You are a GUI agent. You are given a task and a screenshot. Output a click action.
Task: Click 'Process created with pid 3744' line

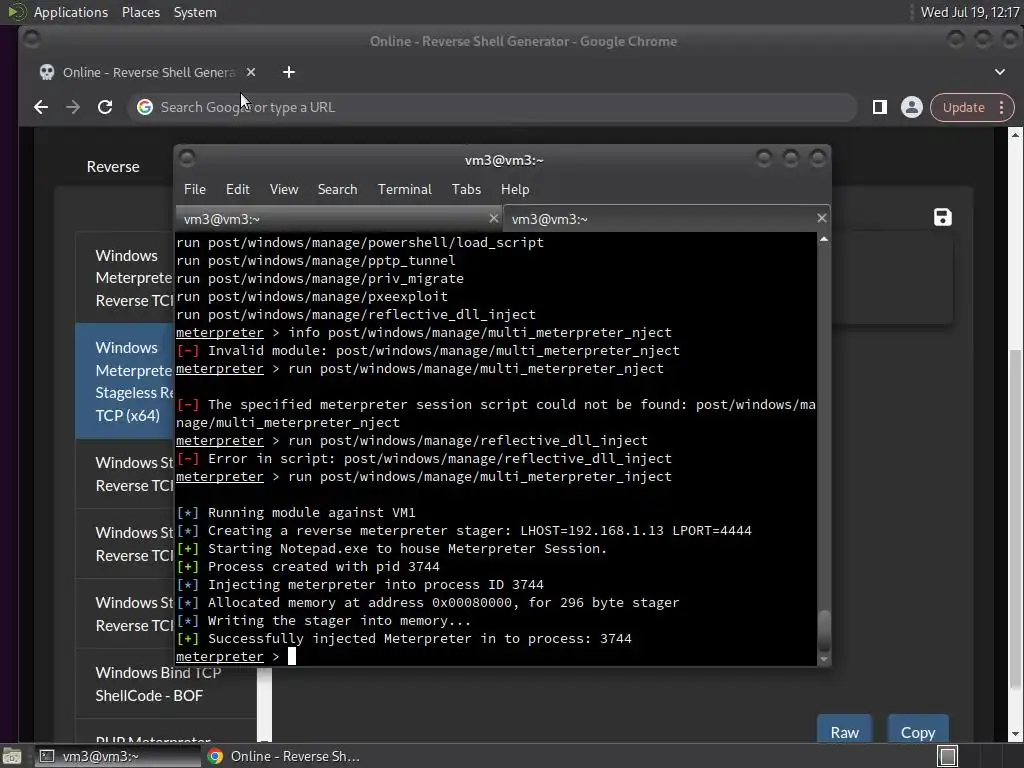tap(308, 567)
